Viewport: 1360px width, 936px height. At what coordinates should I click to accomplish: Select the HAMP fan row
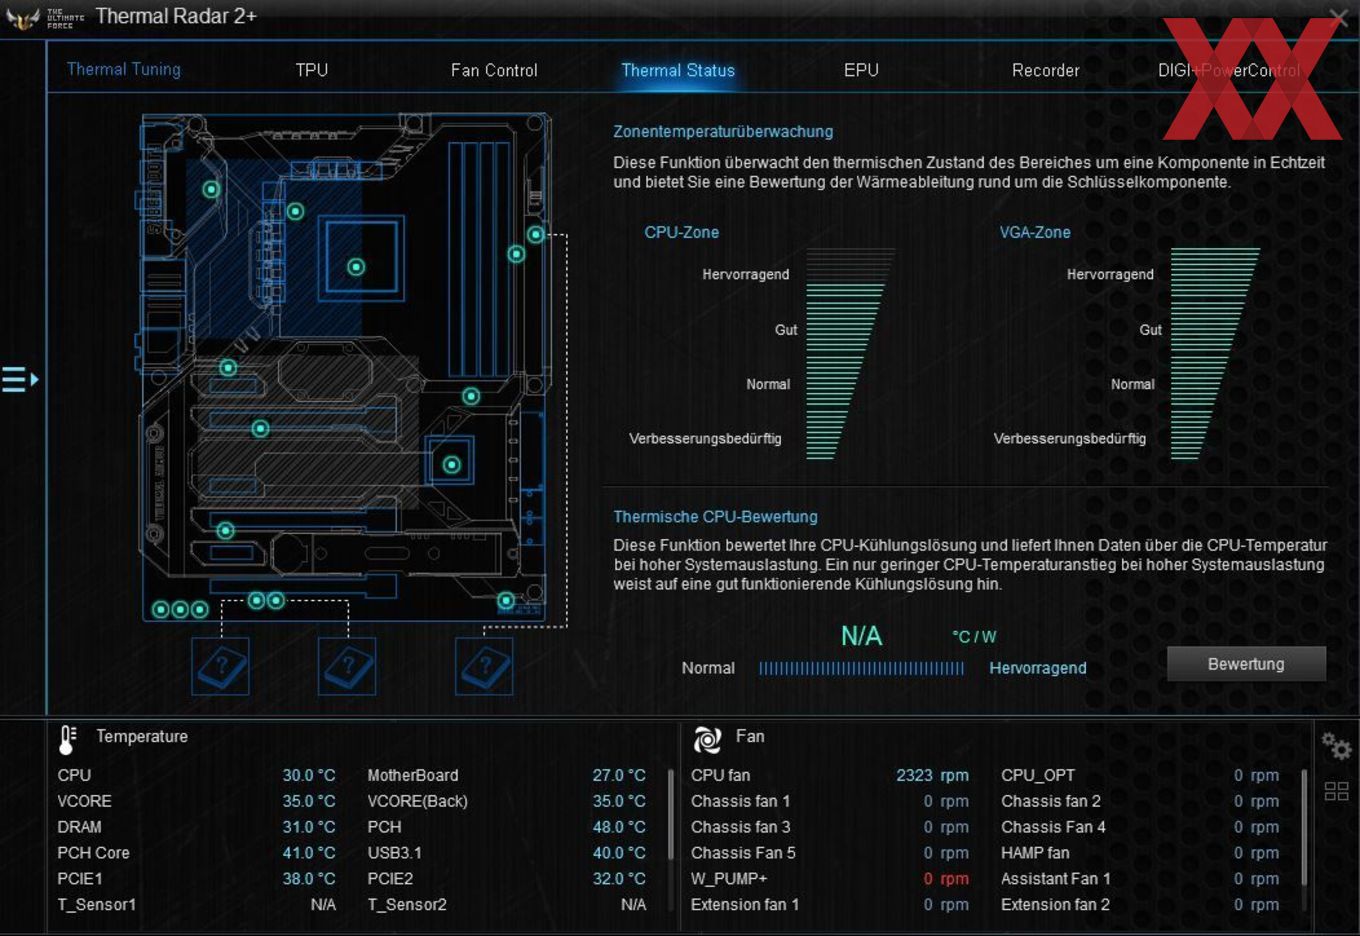(x=1140, y=853)
